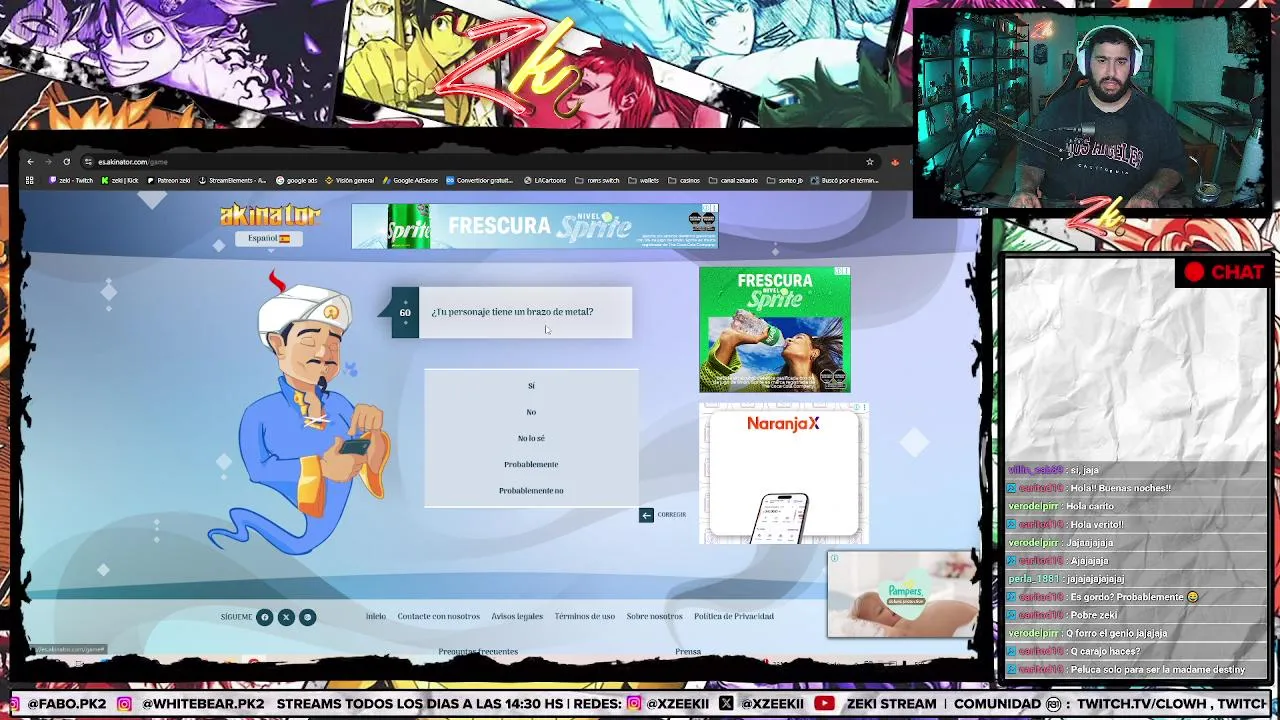1280x720 pixels.
Task: Click the Corregir back arrow
Action: point(646,515)
